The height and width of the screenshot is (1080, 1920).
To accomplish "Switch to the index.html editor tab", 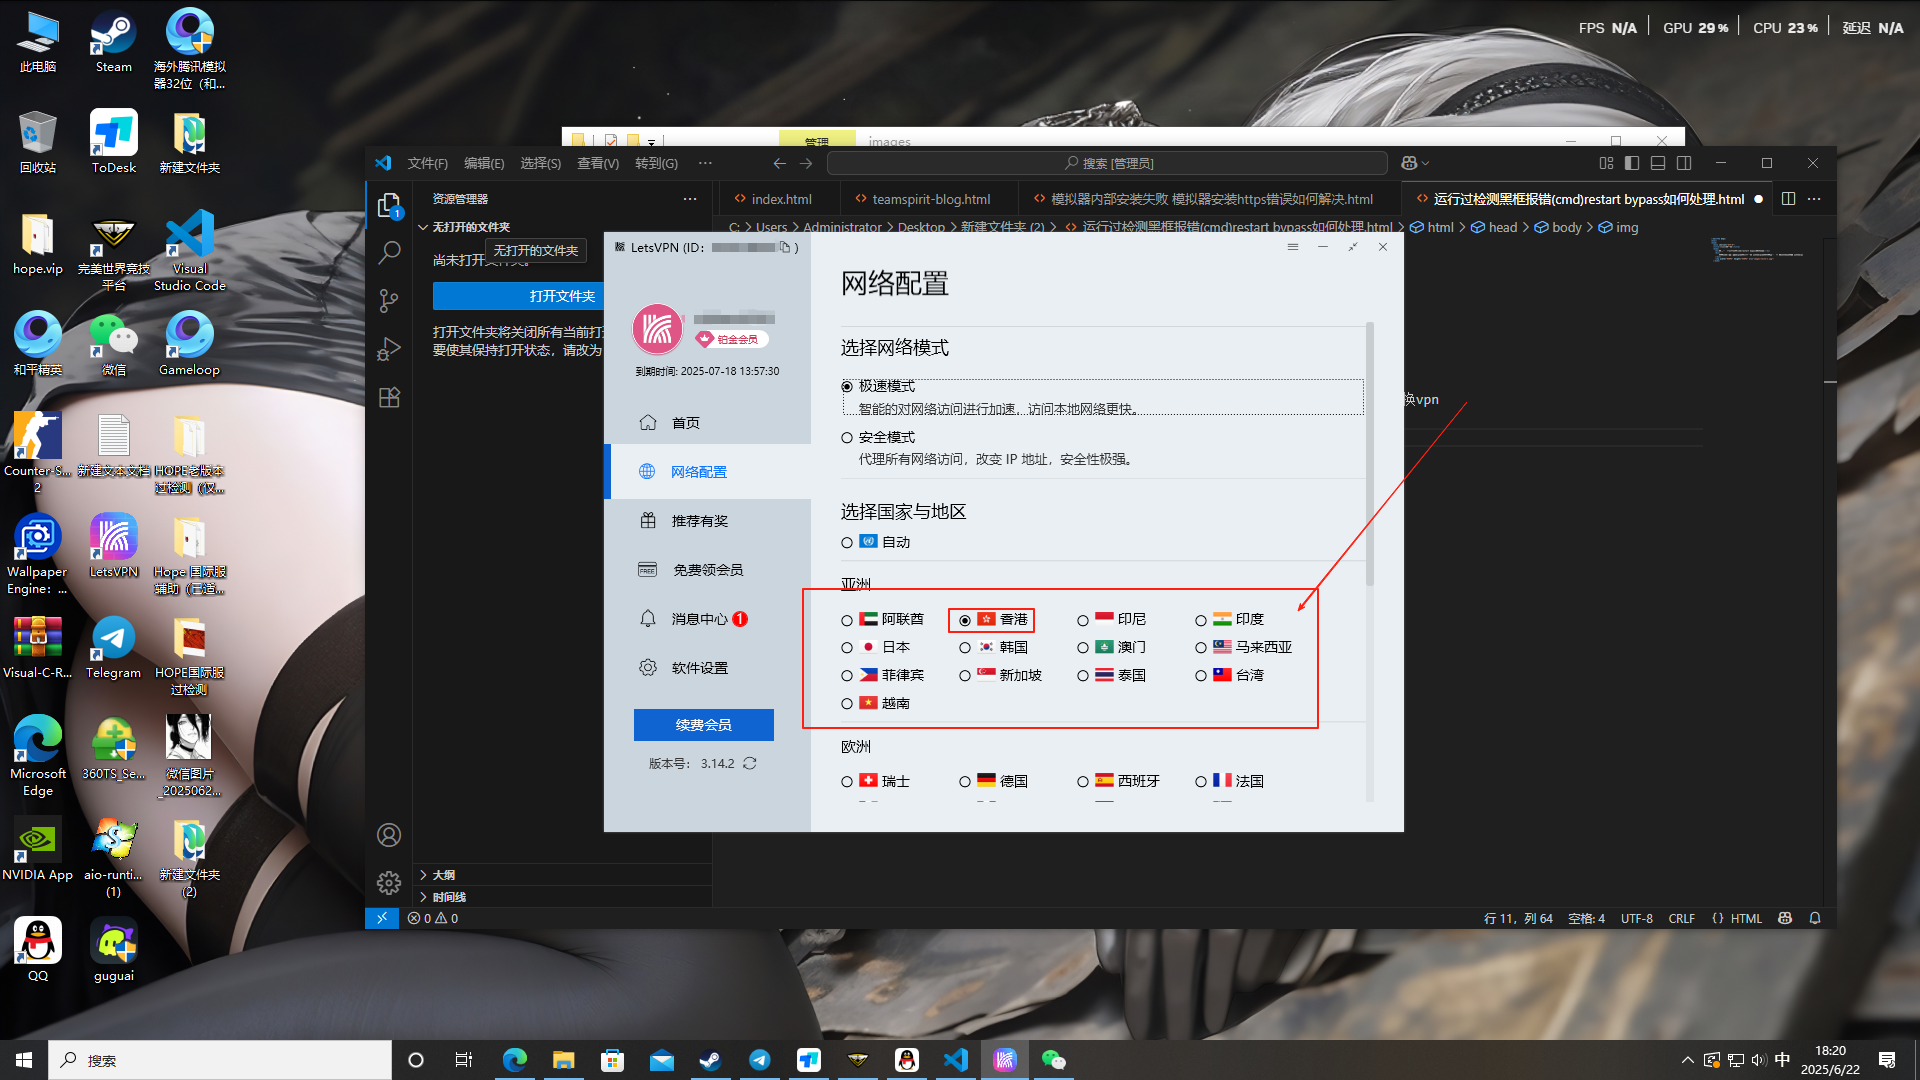I will pos(780,199).
